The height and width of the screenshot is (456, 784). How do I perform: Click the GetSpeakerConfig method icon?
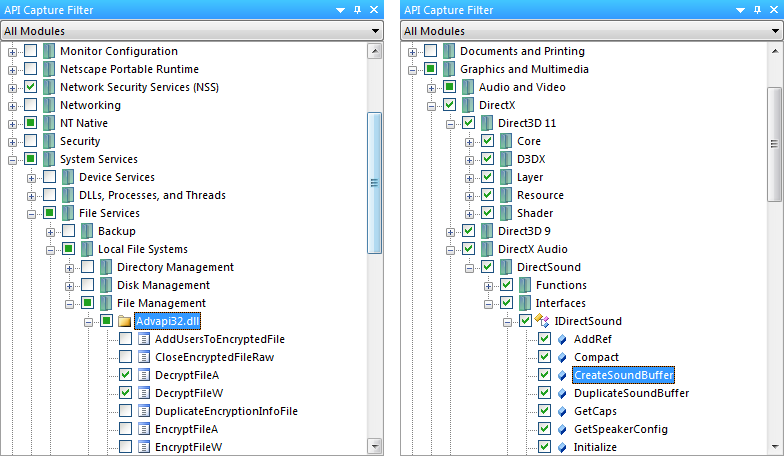point(562,430)
